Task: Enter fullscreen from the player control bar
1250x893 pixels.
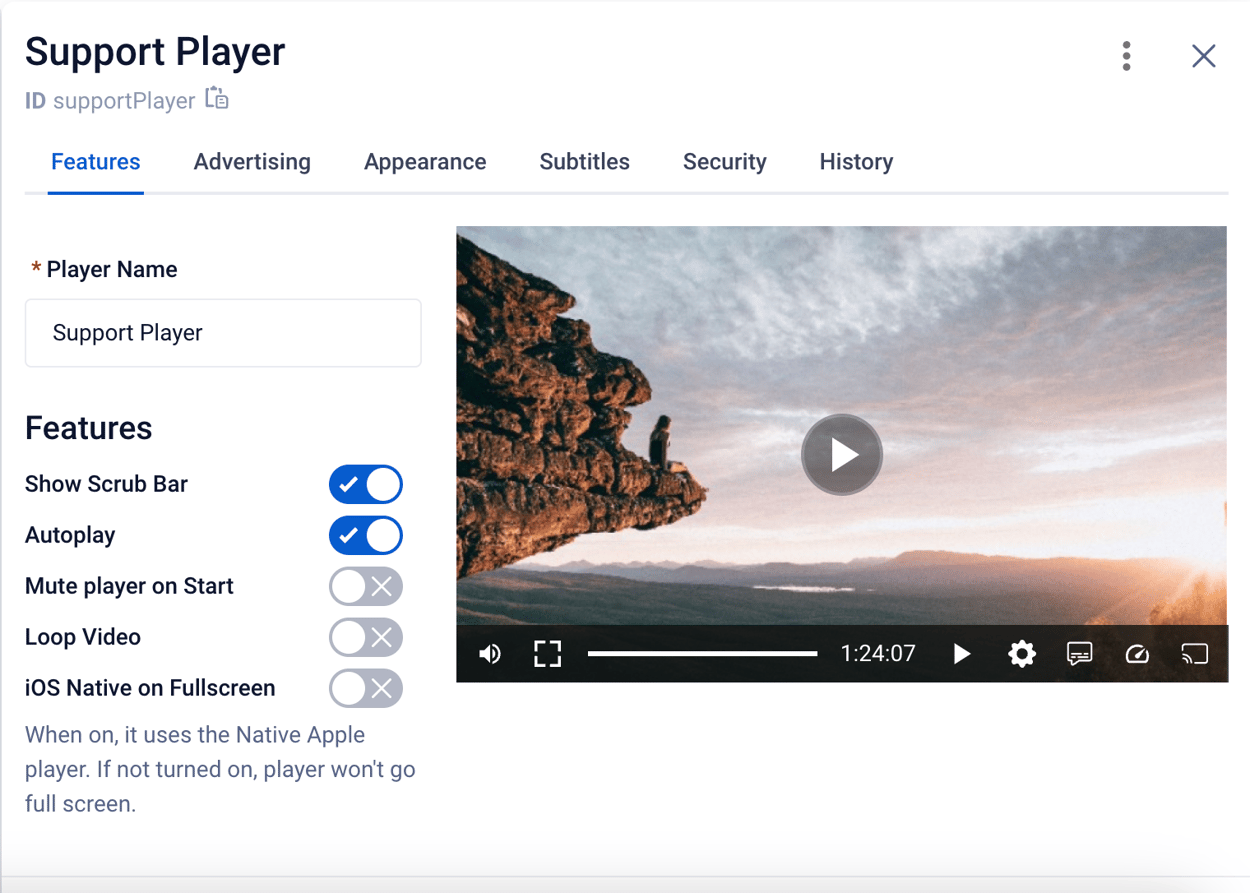Action: 547,654
